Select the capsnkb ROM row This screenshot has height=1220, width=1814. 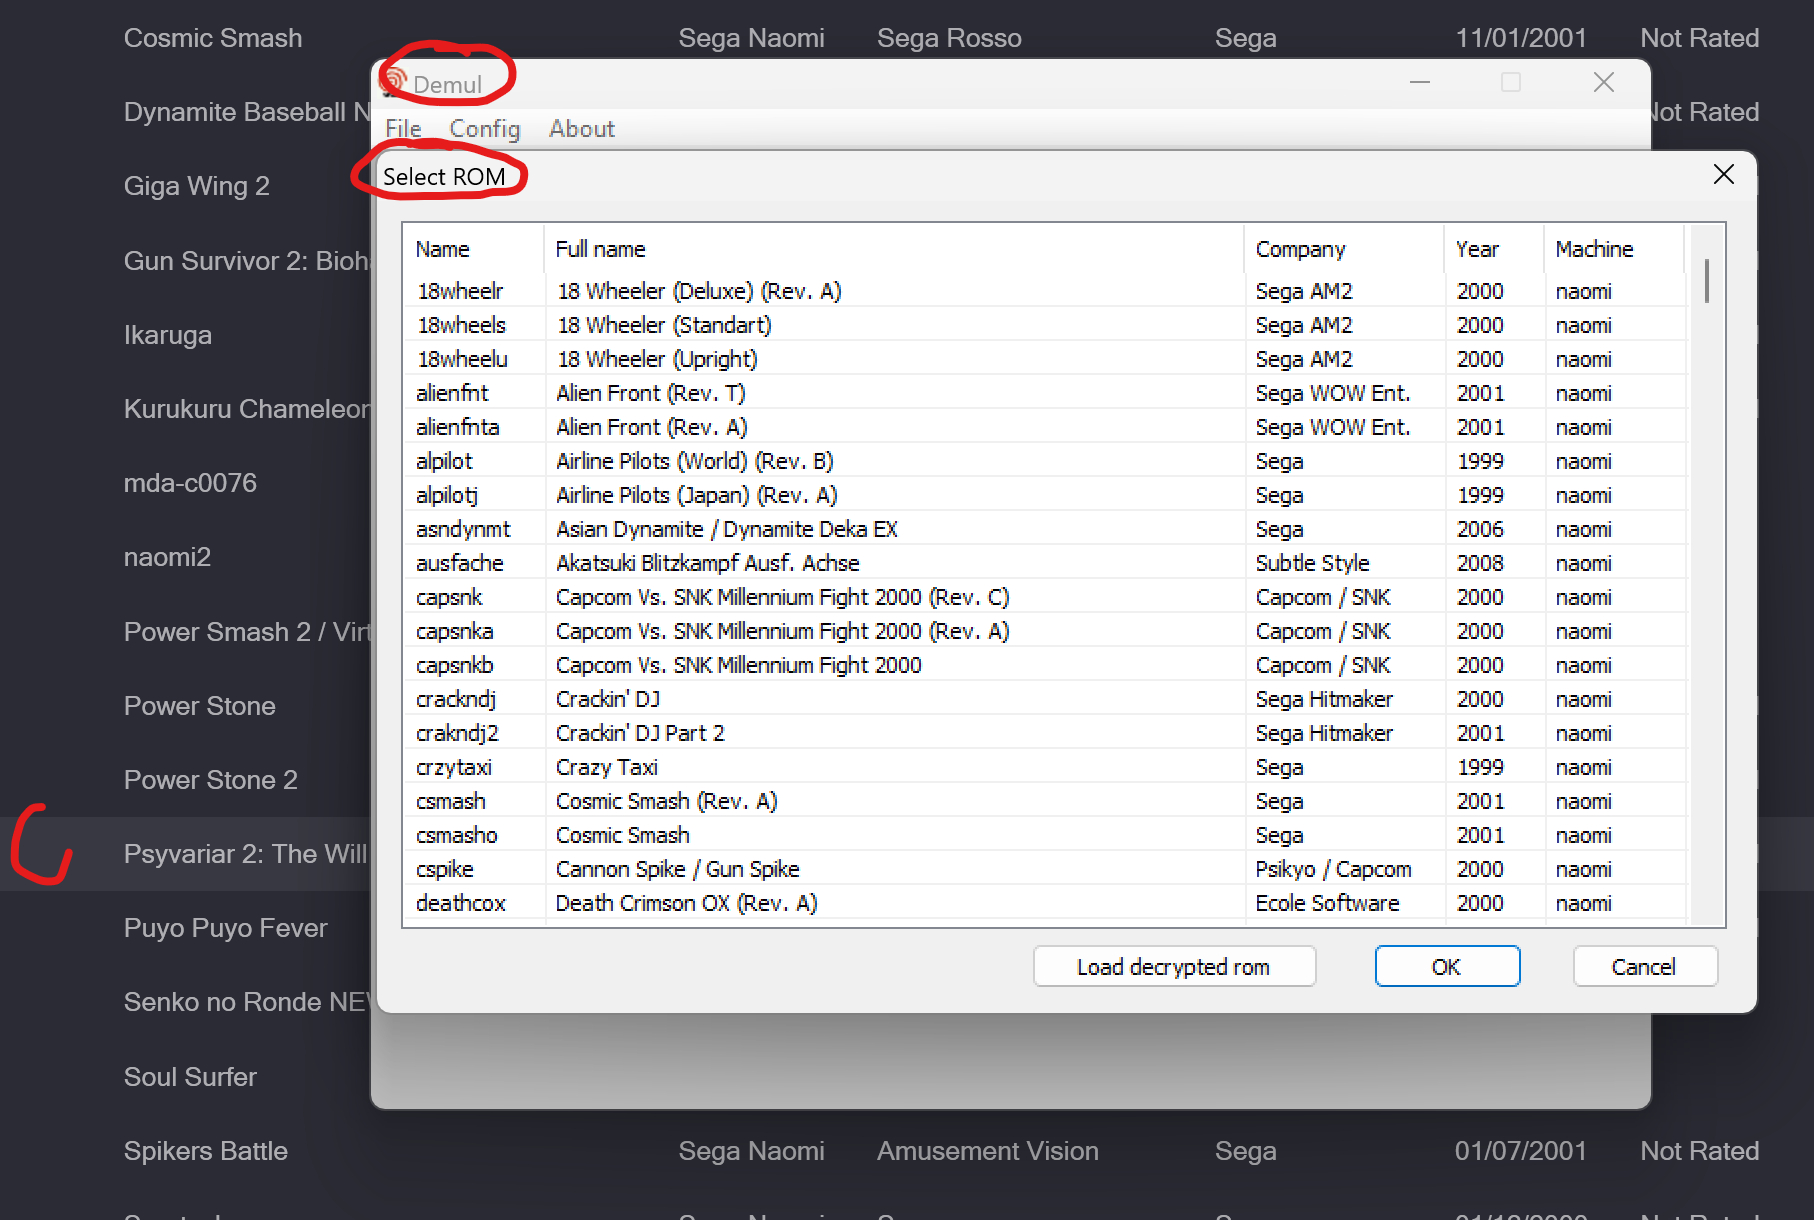[1045, 665]
